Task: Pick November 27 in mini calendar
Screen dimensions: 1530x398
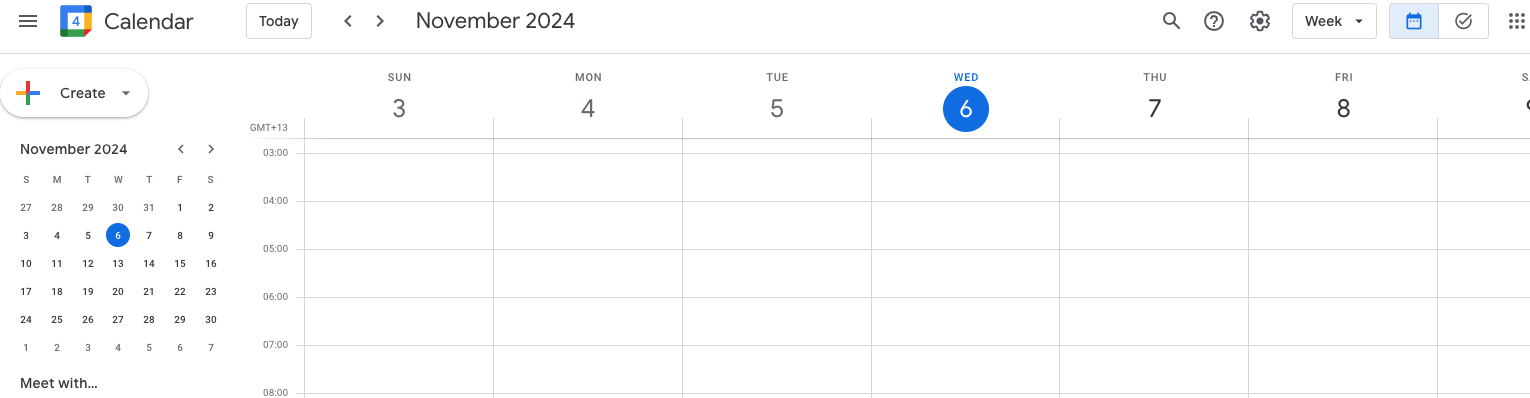Action: point(118,320)
